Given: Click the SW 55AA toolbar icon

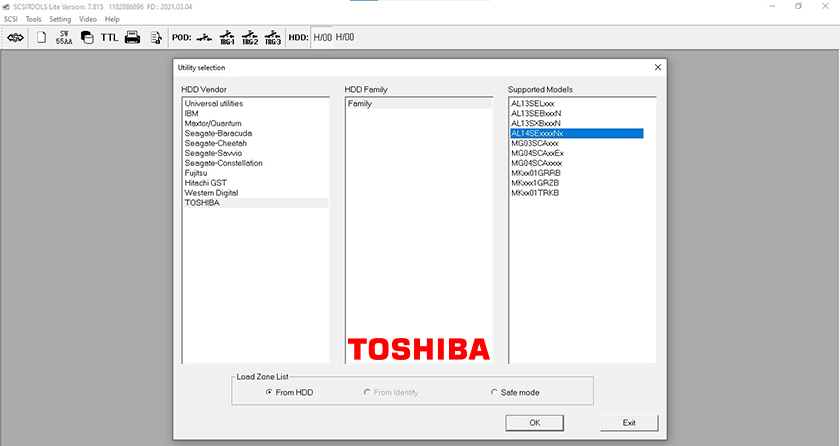Looking at the screenshot, I should tap(64, 37).
